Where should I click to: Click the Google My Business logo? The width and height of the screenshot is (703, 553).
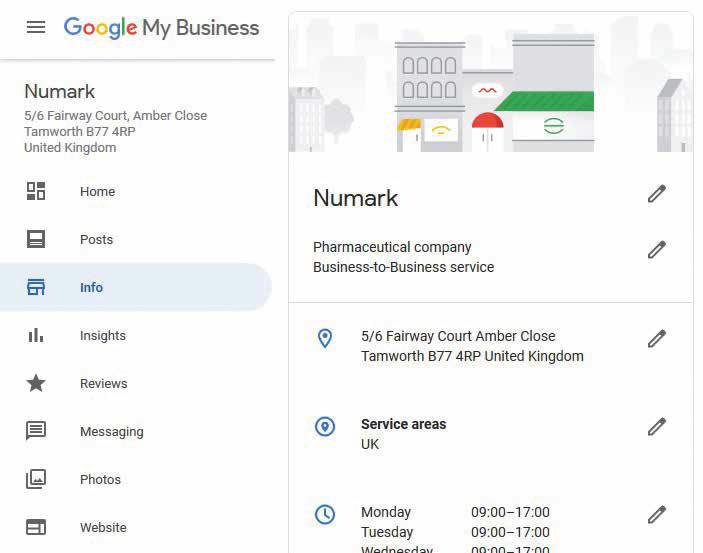[161, 28]
